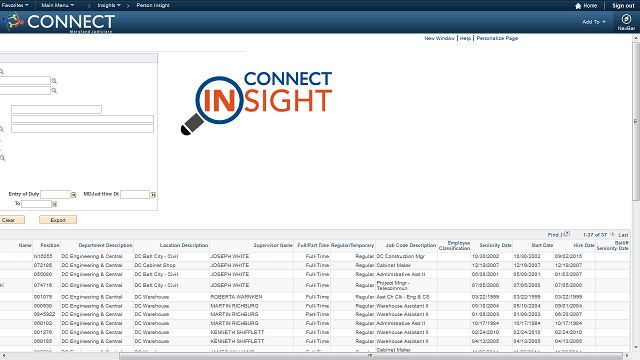Click the CONNECT Maryland Judiciary logo
The width and height of the screenshot is (640, 360).
pos(58,22)
